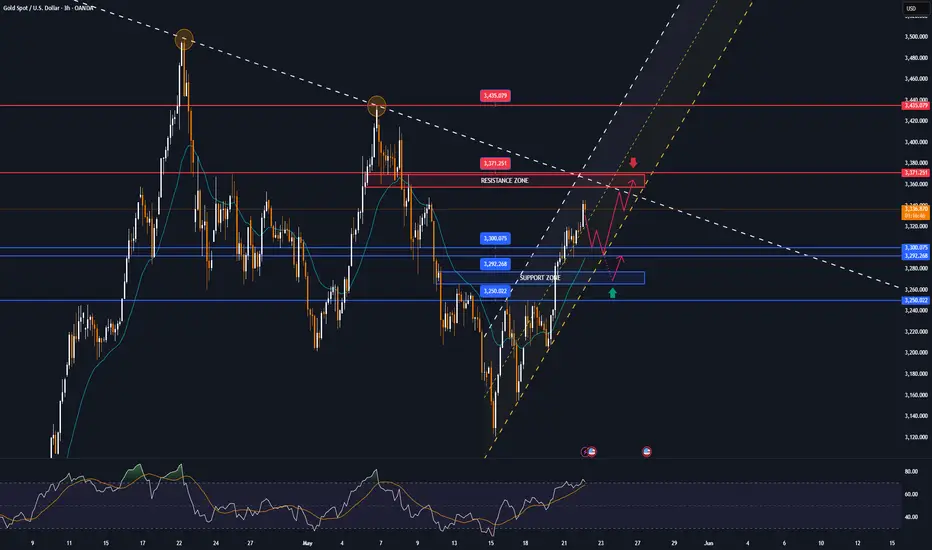Select the orange circle marker on the highest peak

184,39
